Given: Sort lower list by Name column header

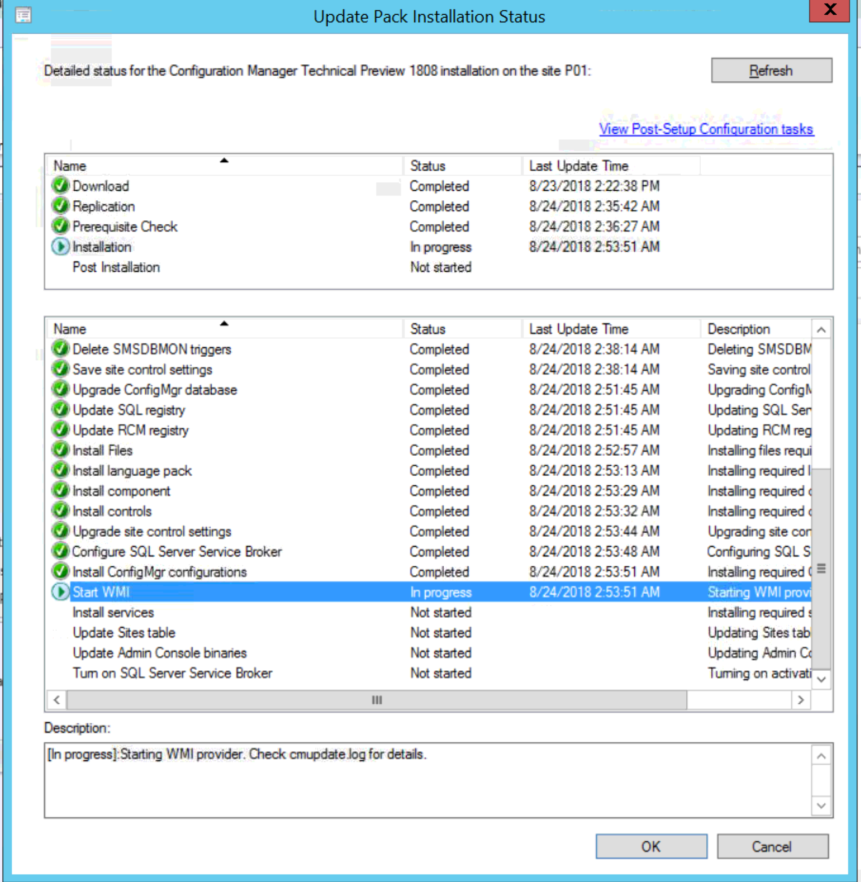Looking at the screenshot, I should pyautogui.click(x=225, y=328).
